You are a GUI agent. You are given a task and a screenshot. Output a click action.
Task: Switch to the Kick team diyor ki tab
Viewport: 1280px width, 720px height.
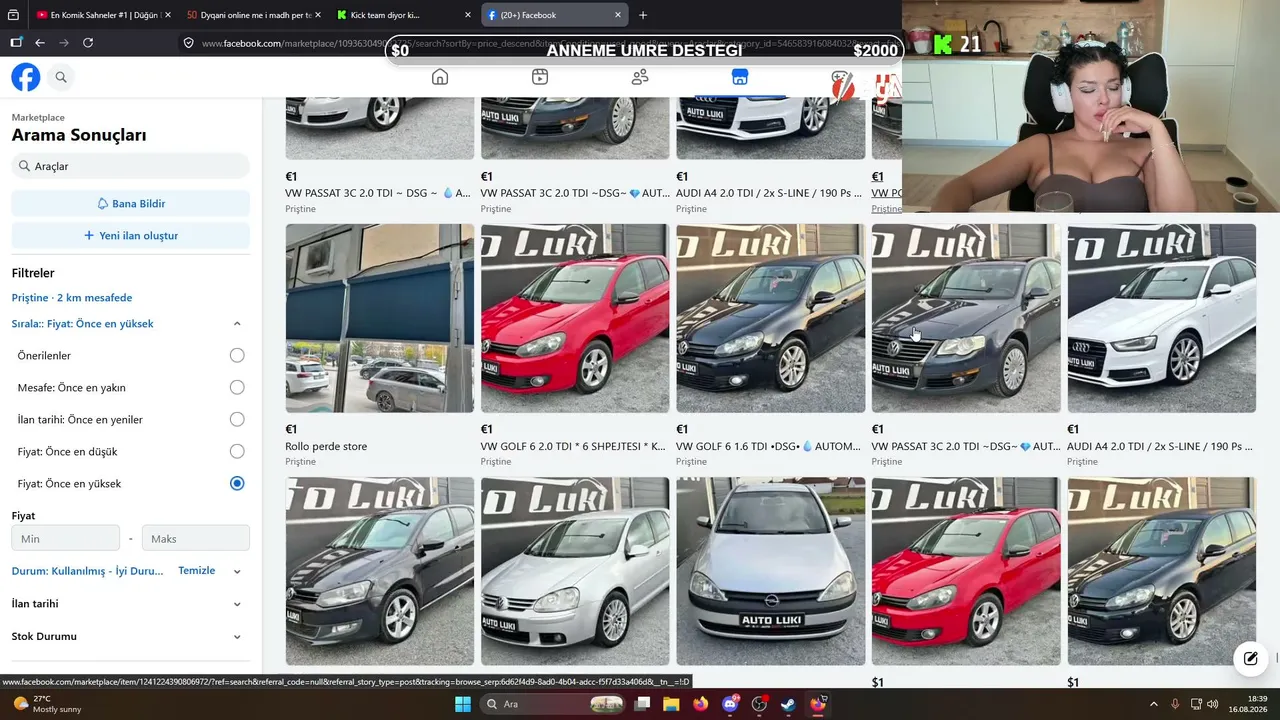[403, 15]
